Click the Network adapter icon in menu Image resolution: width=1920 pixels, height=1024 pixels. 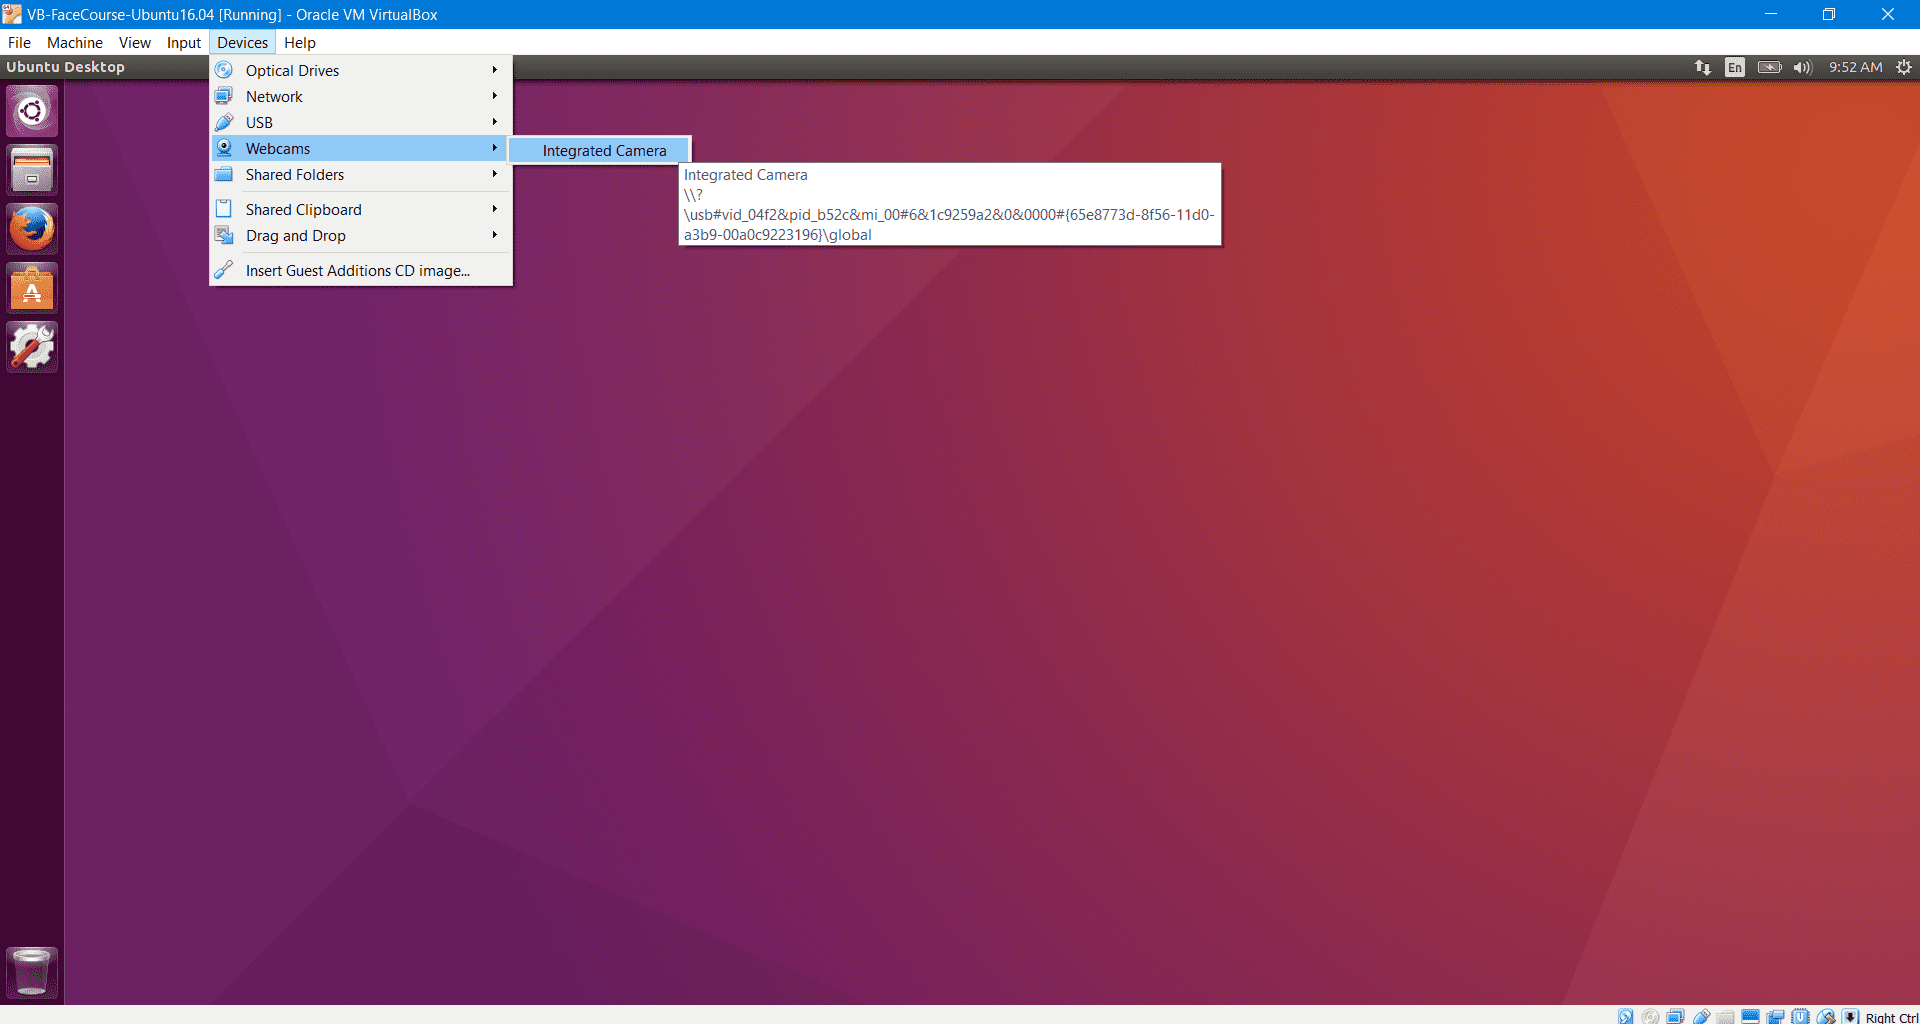point(224,96)
